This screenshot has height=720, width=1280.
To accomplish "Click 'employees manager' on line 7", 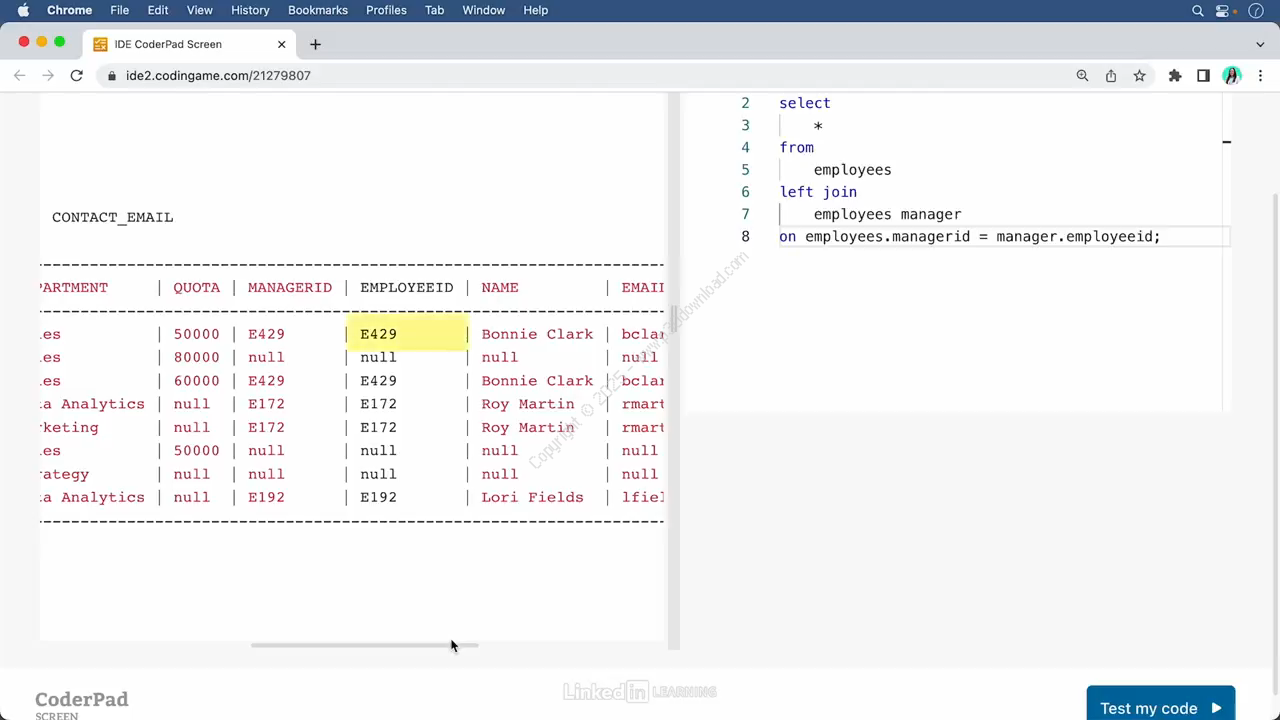I will pos(887,214).
